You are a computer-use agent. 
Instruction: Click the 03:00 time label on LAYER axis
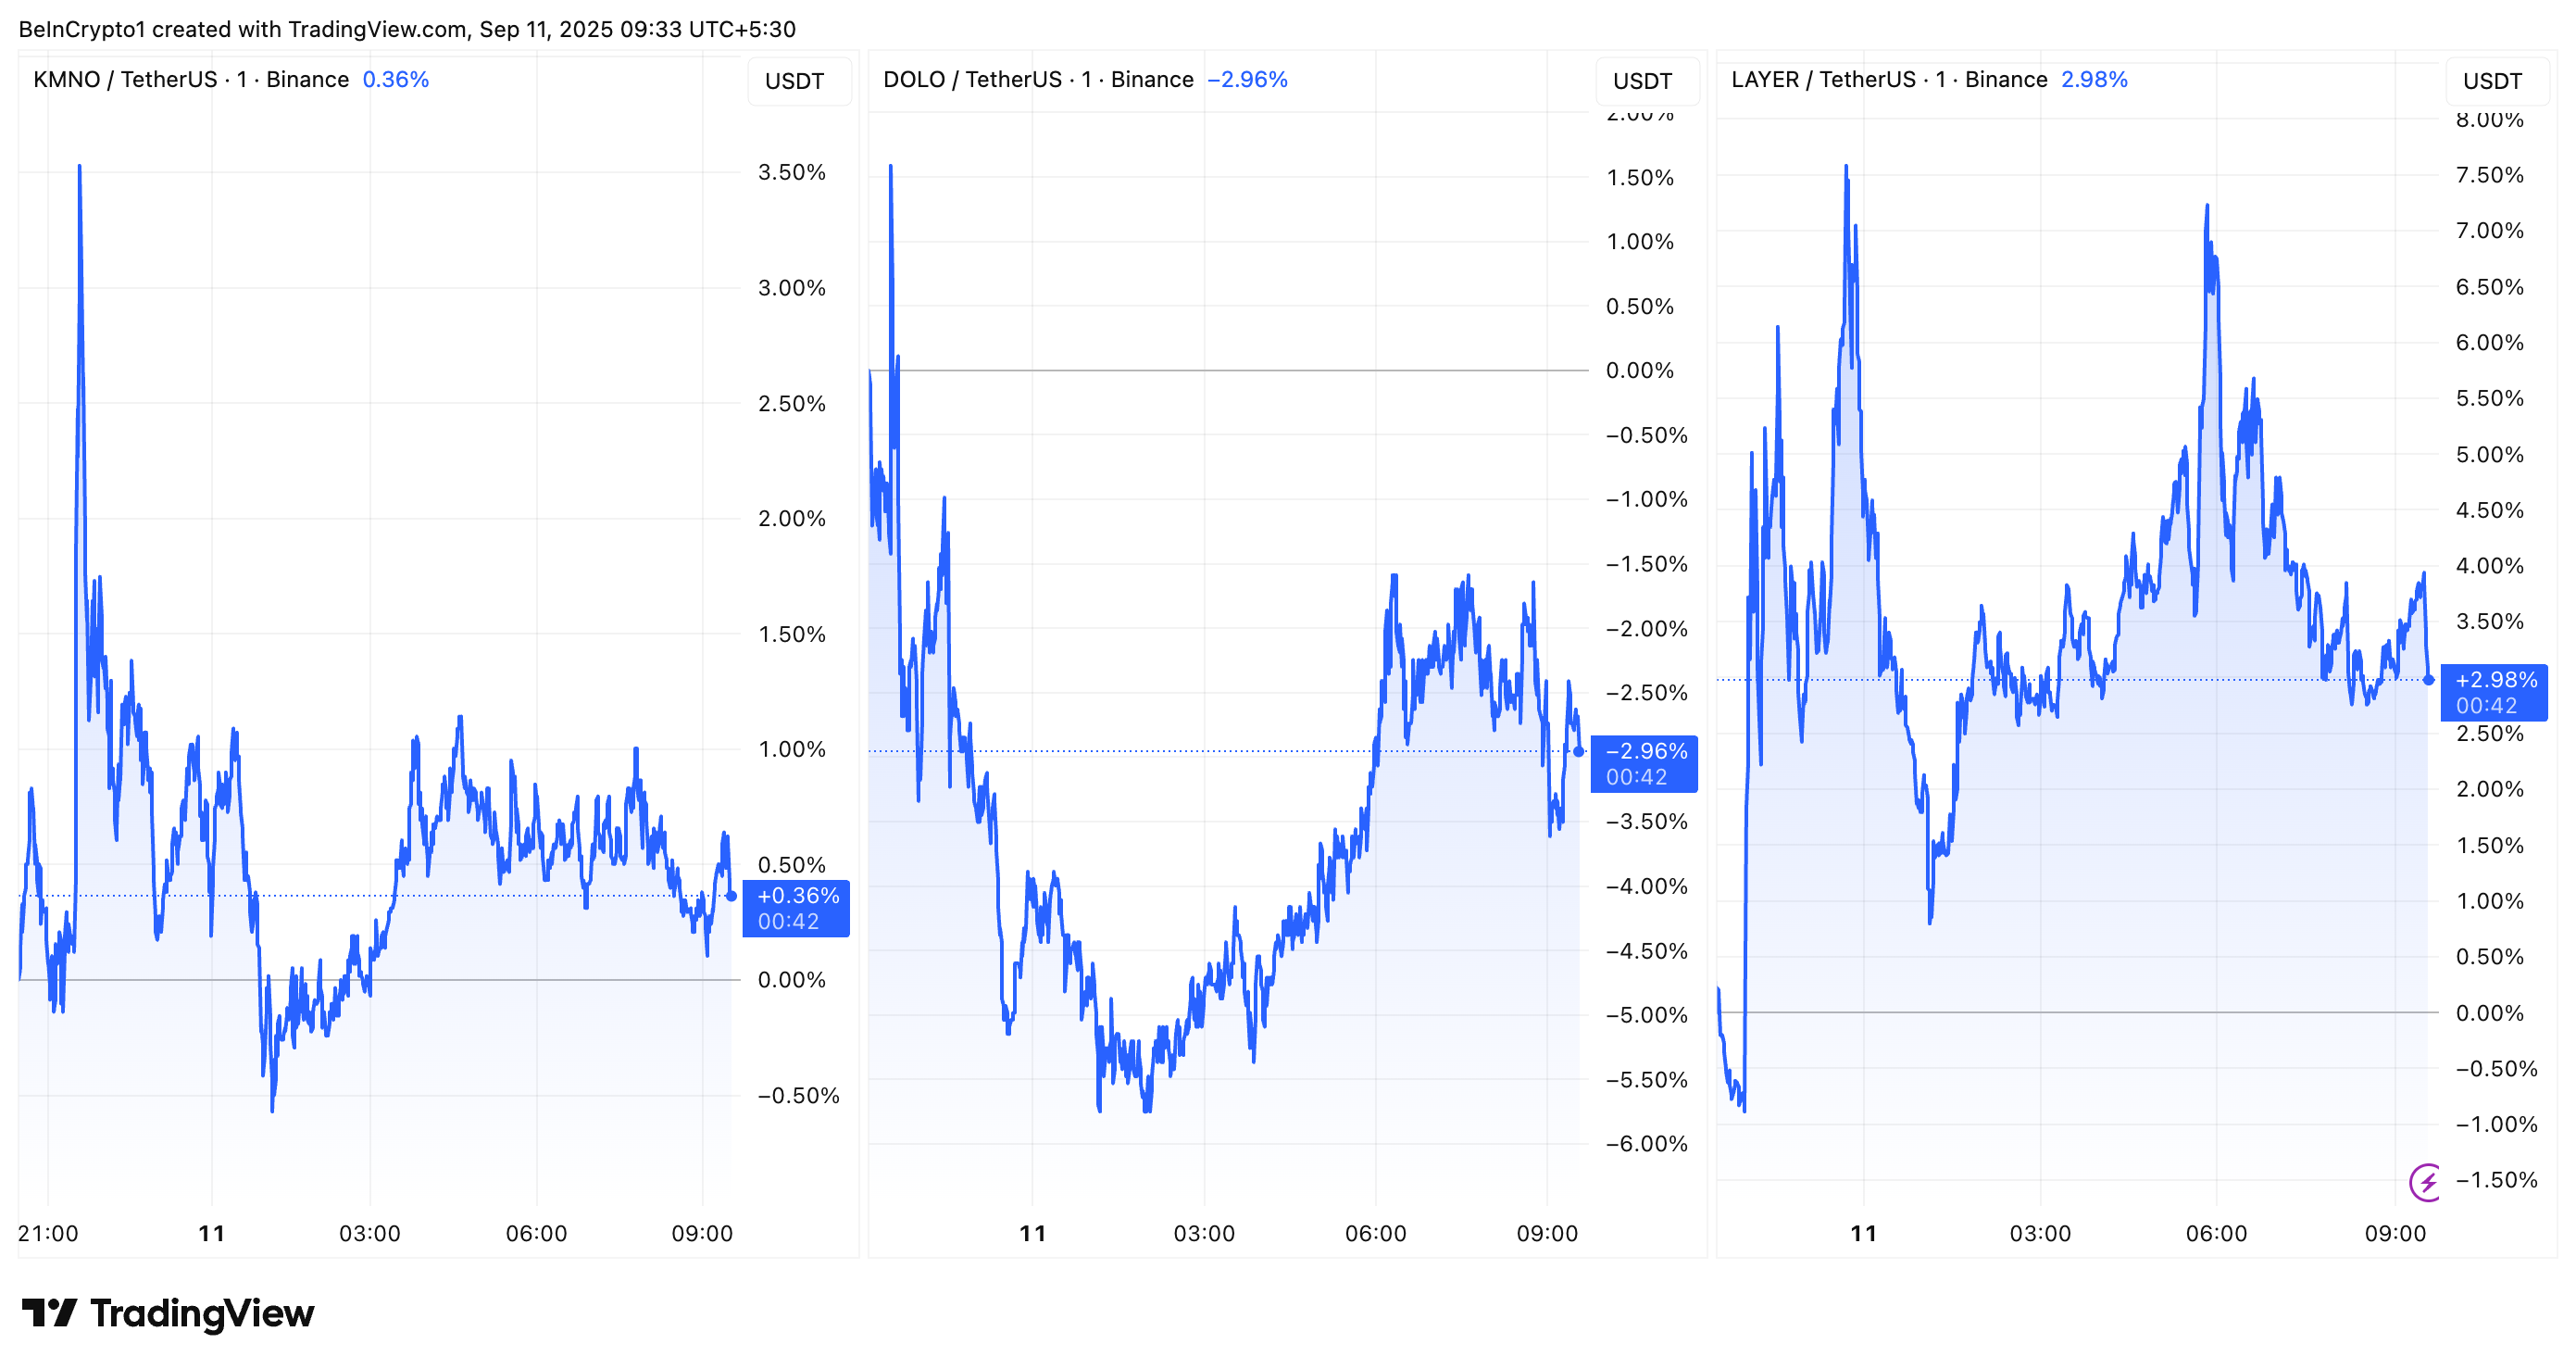(x=2040, y=1233)
